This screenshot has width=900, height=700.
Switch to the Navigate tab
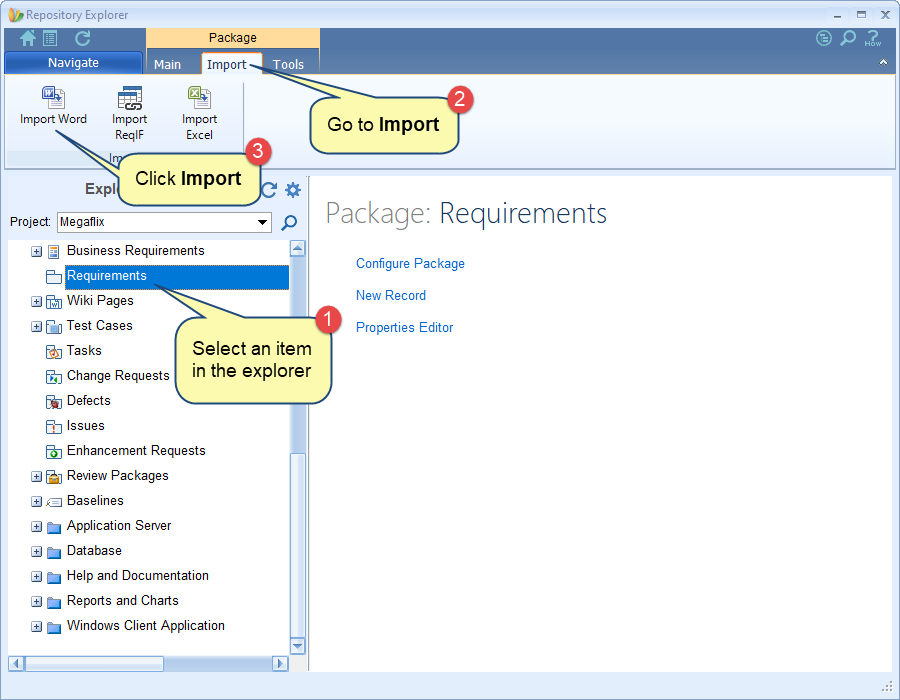73,63
